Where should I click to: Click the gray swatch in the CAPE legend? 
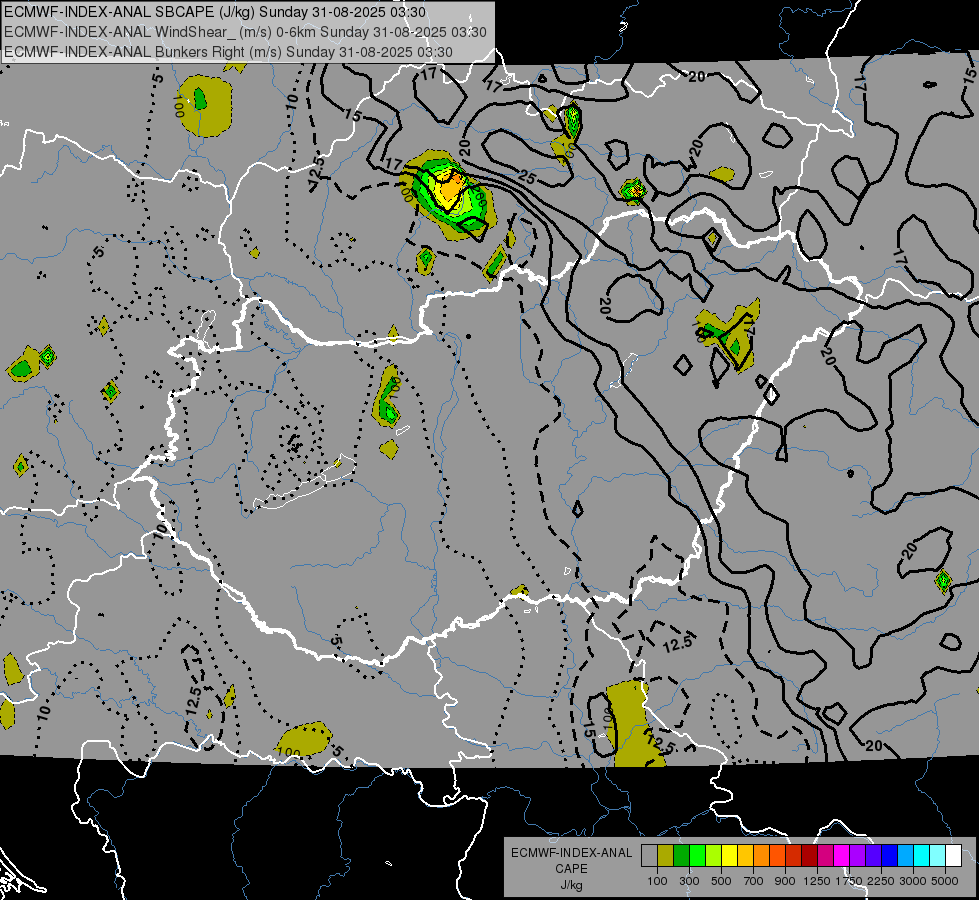click(x=649, y=855)
